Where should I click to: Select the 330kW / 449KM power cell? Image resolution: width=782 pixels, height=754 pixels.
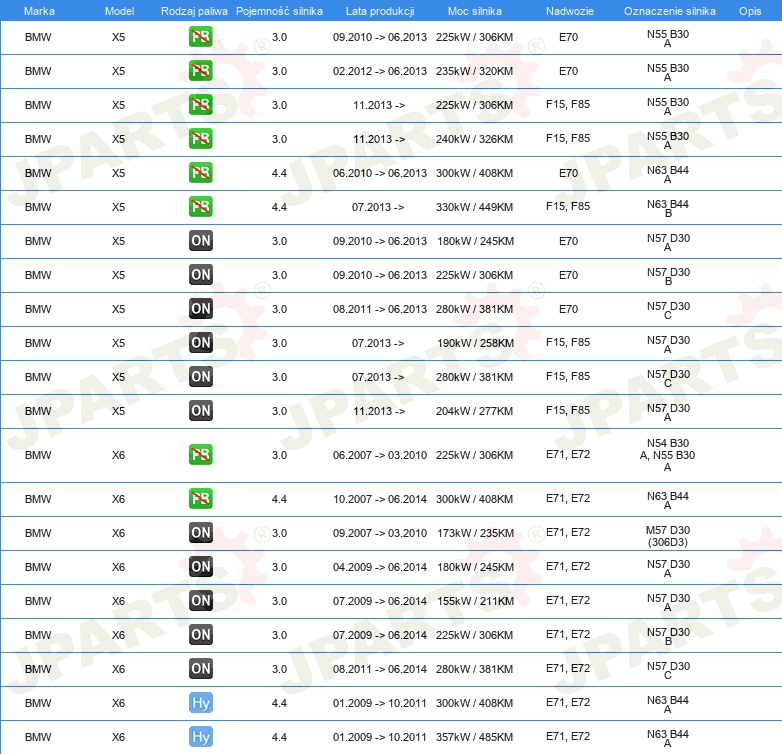point(474,207)
